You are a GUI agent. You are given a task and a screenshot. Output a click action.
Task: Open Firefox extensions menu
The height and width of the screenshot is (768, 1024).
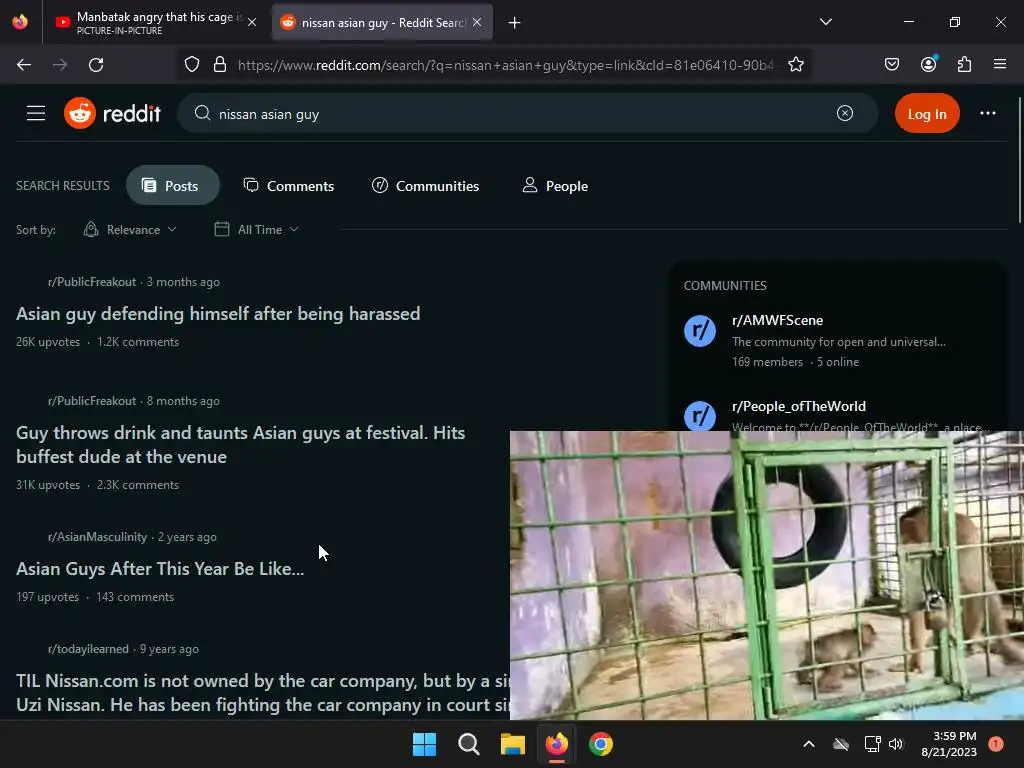click(x=964, y=65)
